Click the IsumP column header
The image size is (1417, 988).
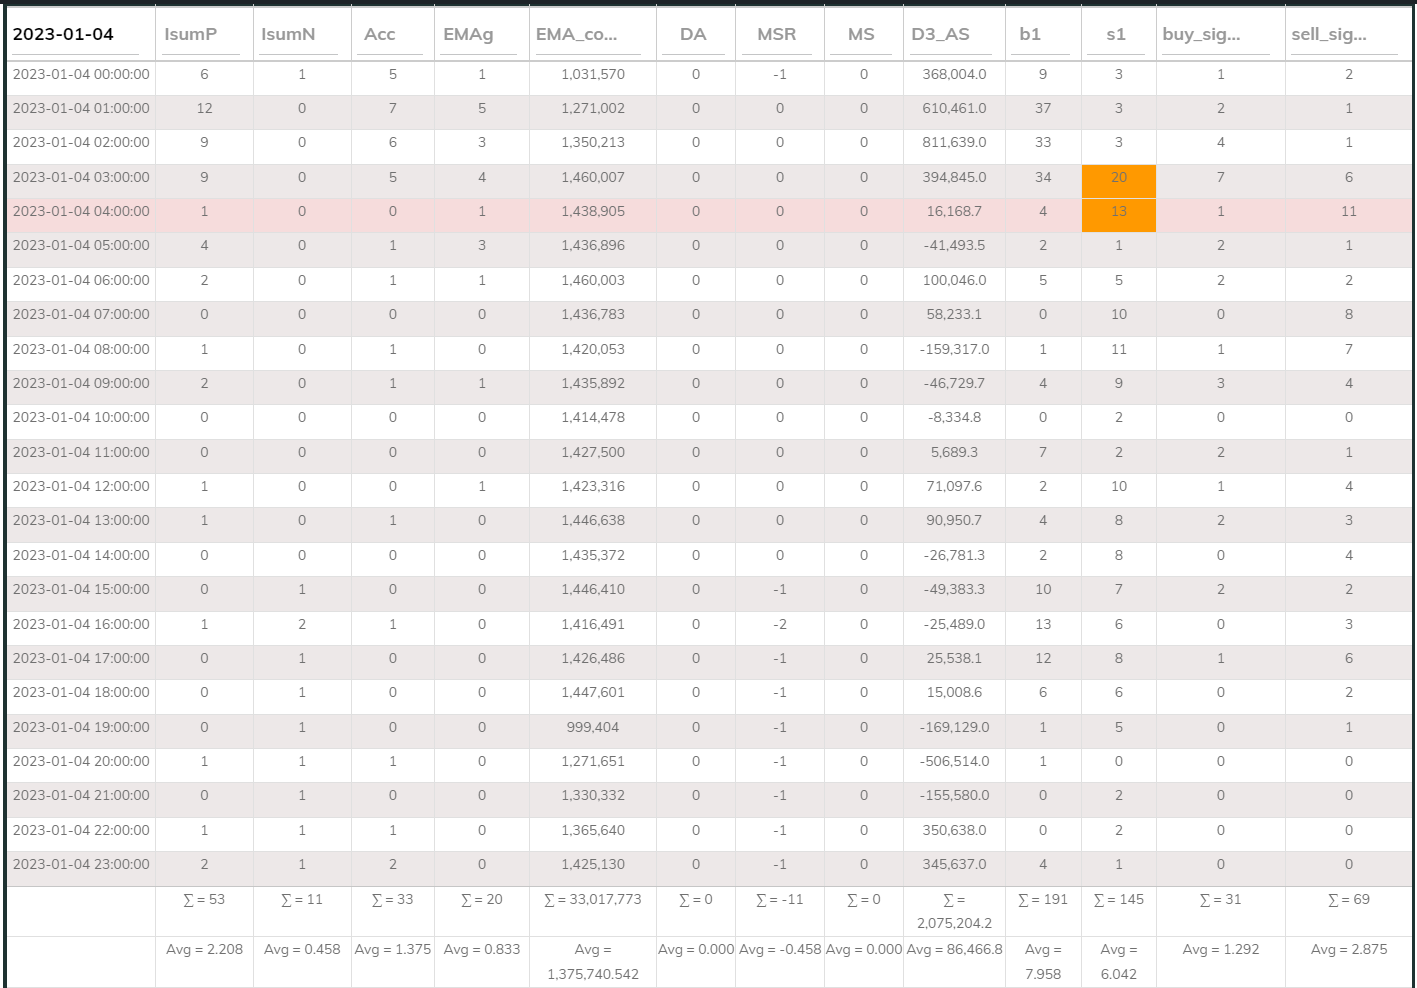coord(191,34)
